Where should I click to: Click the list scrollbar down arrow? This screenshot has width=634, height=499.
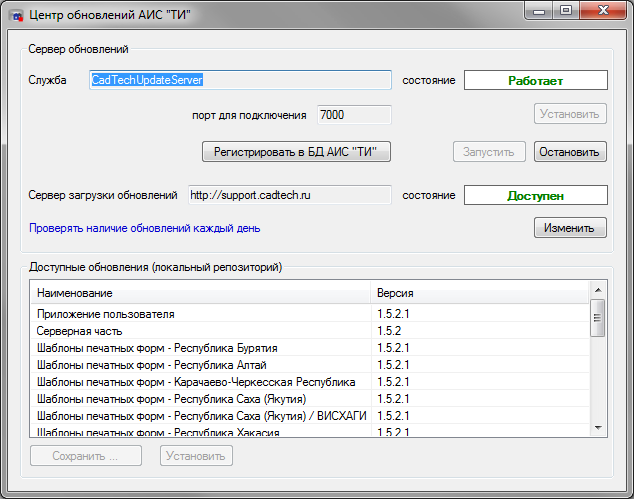point(597,427)
